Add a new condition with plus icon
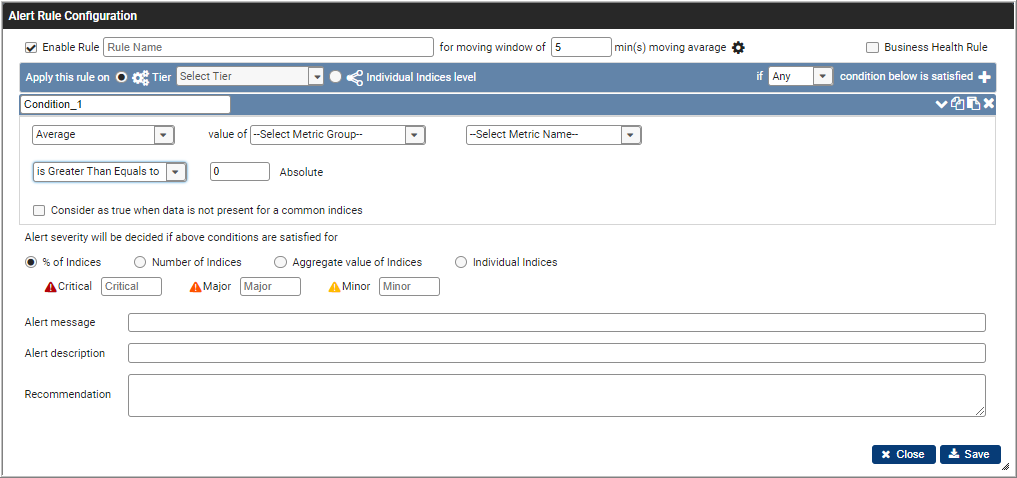1017x478 pixels. (x=984, y=77)
